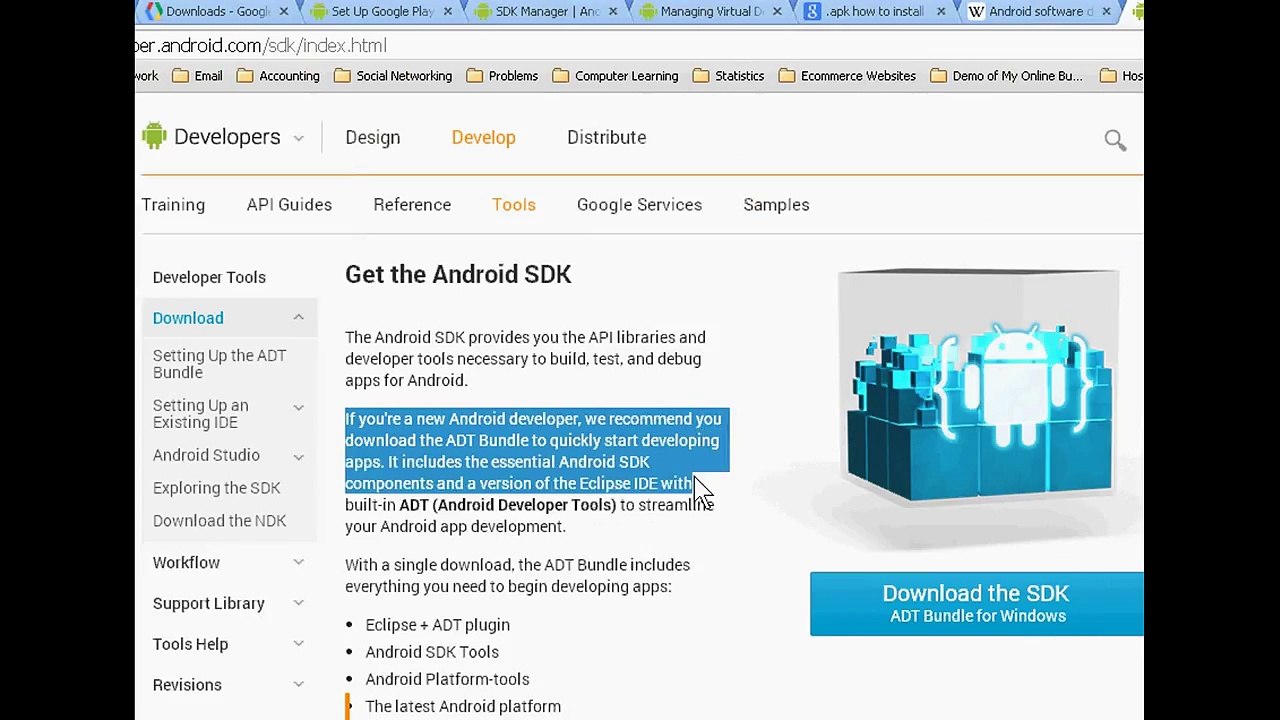
Task: Open the Reference sub-navigation link
Action: tap(412, 204)
